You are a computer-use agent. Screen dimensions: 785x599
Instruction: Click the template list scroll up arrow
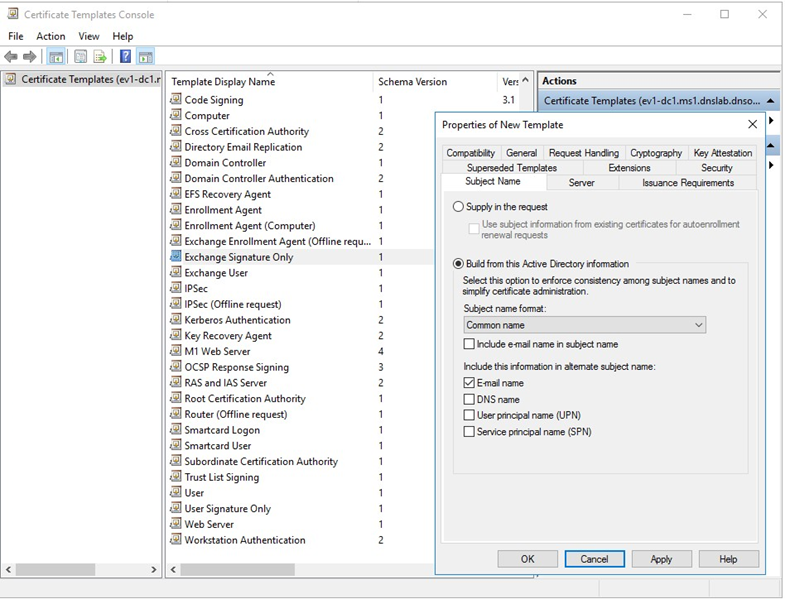[525, 80]
